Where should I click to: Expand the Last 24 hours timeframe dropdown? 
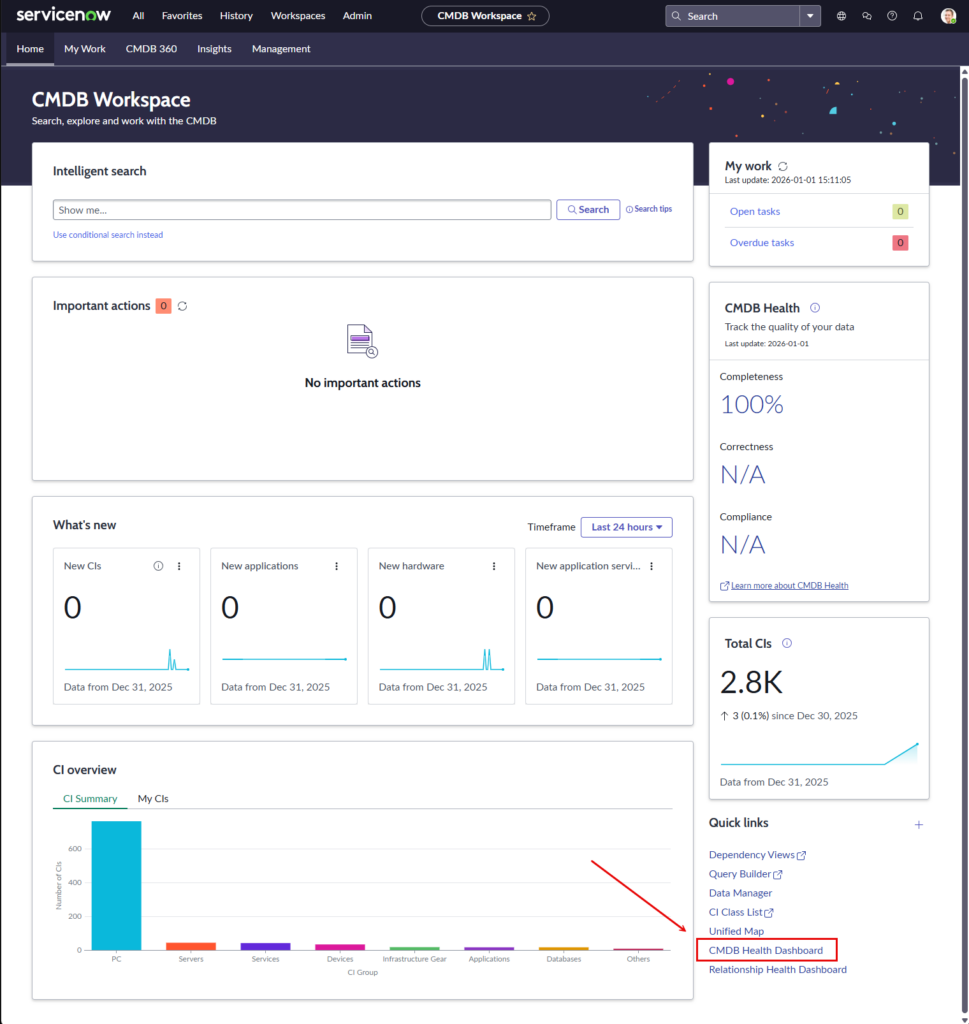pos(626,527)
